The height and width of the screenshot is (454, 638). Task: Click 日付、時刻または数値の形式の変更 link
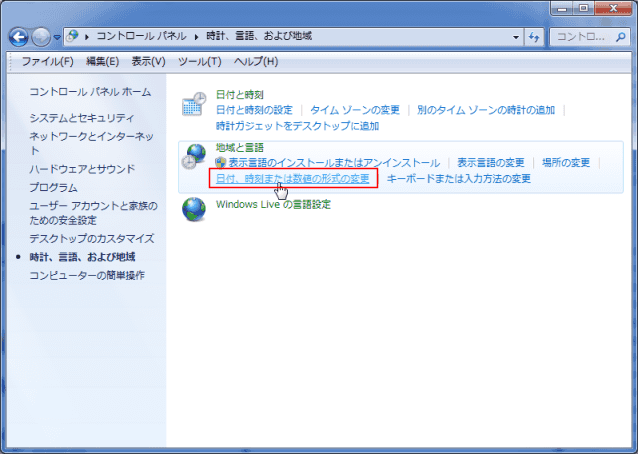click(293, 179)
